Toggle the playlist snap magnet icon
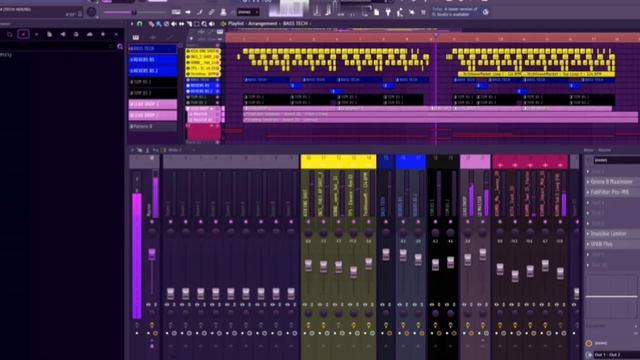 [139, 24]
